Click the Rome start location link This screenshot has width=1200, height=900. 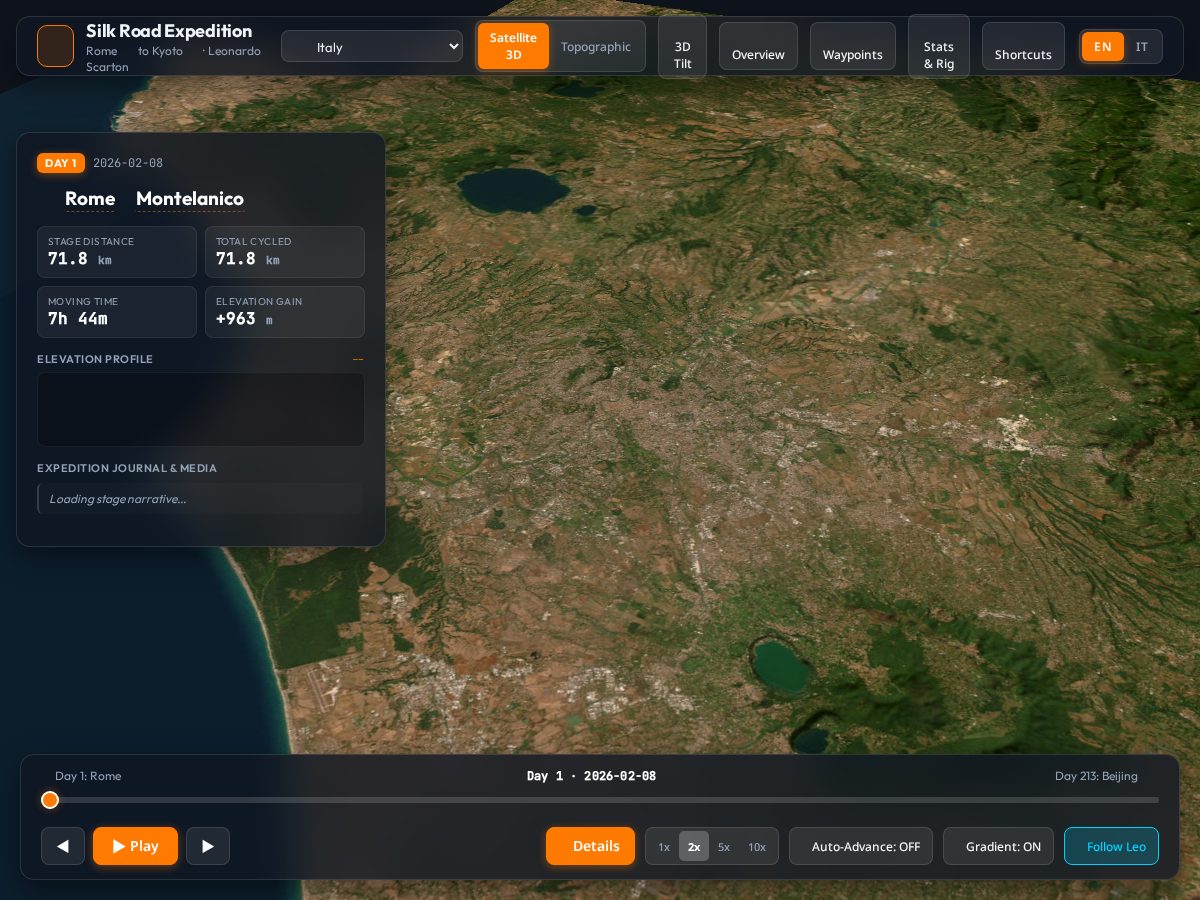(90, 199)
